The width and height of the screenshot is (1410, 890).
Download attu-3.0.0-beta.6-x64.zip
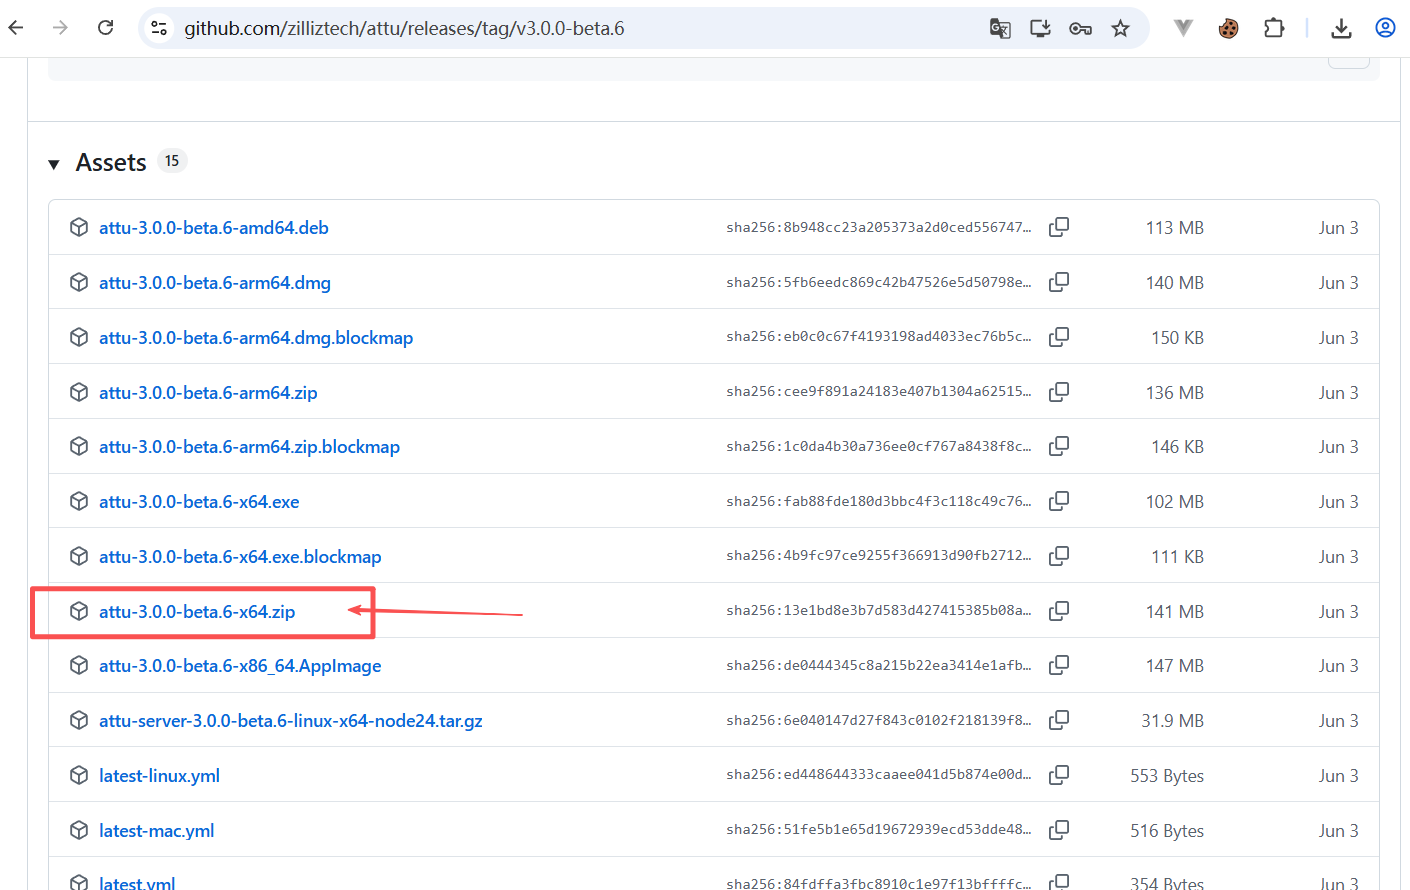[x=197, y=612]
